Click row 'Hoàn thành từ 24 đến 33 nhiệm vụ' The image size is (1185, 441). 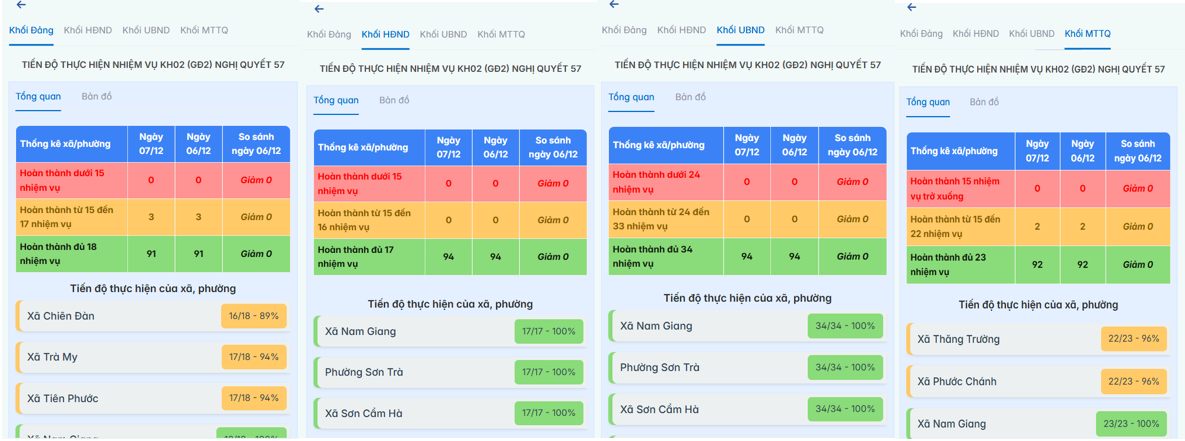[x=745, y=219]
